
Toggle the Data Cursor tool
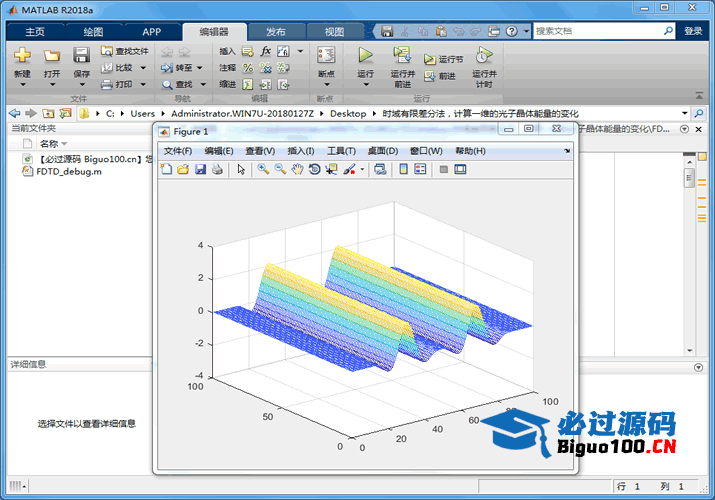tap(331, 170)
